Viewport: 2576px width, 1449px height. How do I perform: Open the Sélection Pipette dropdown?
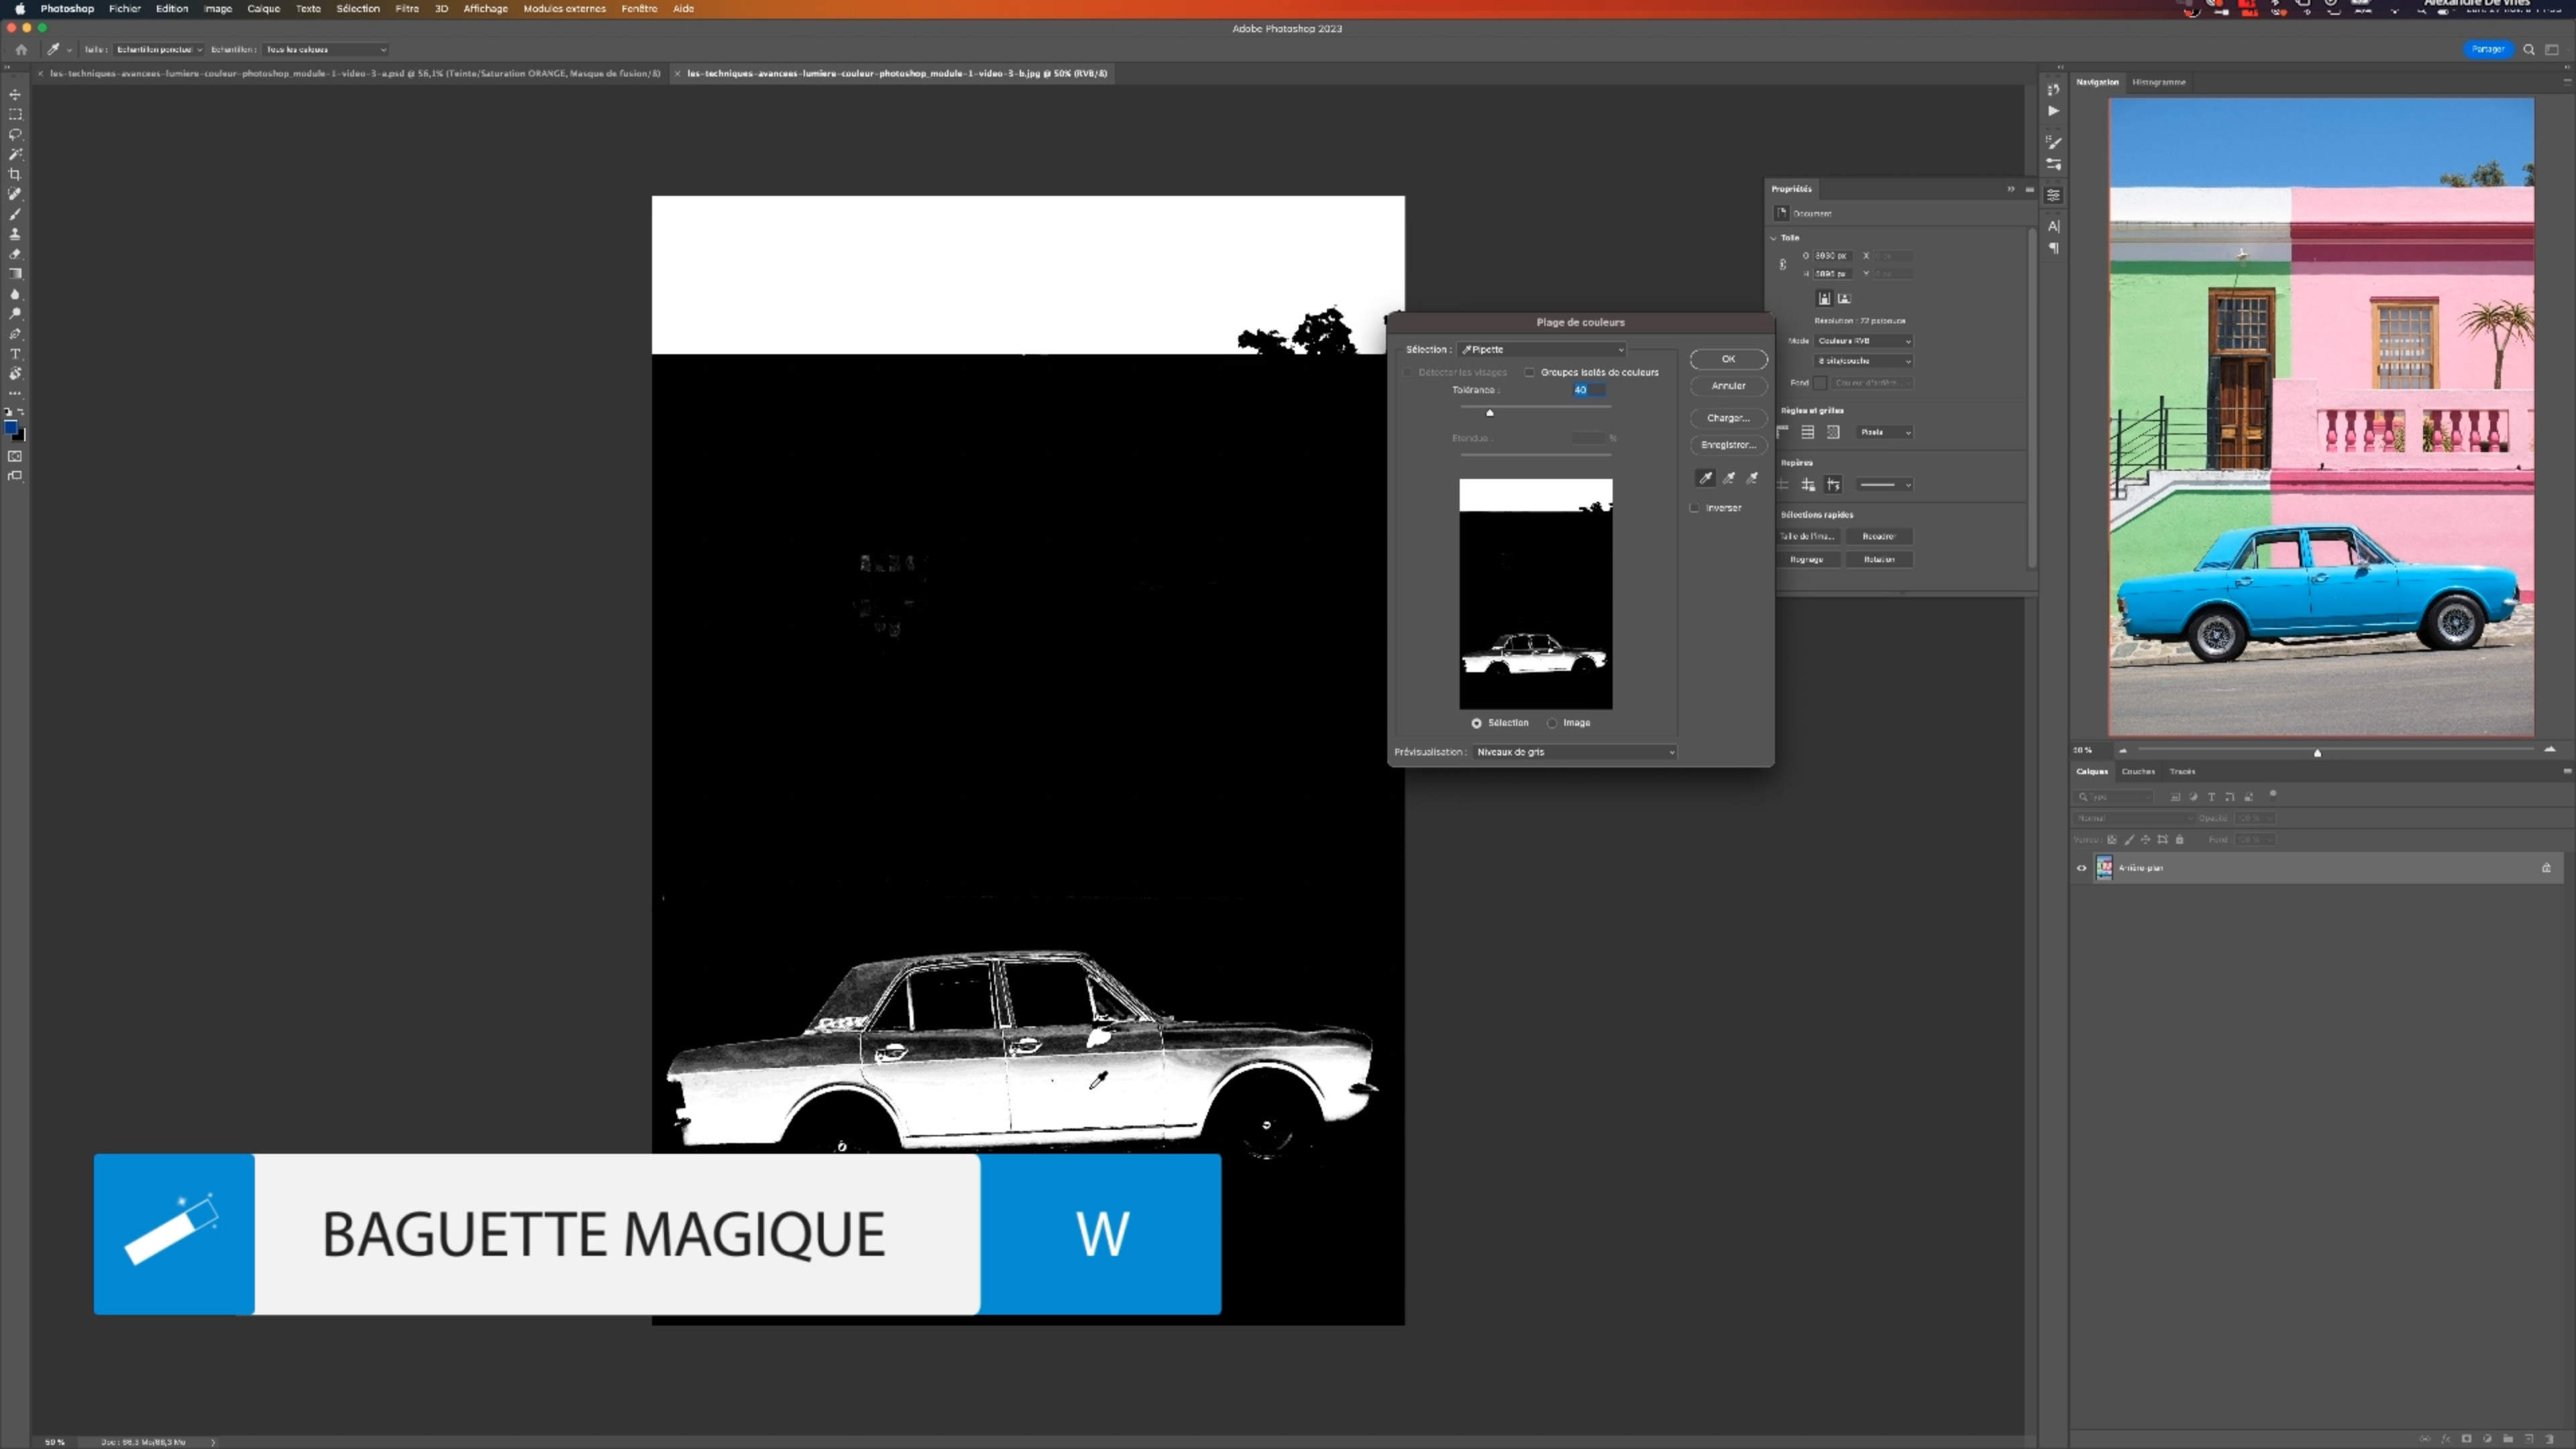point(1541,349)
